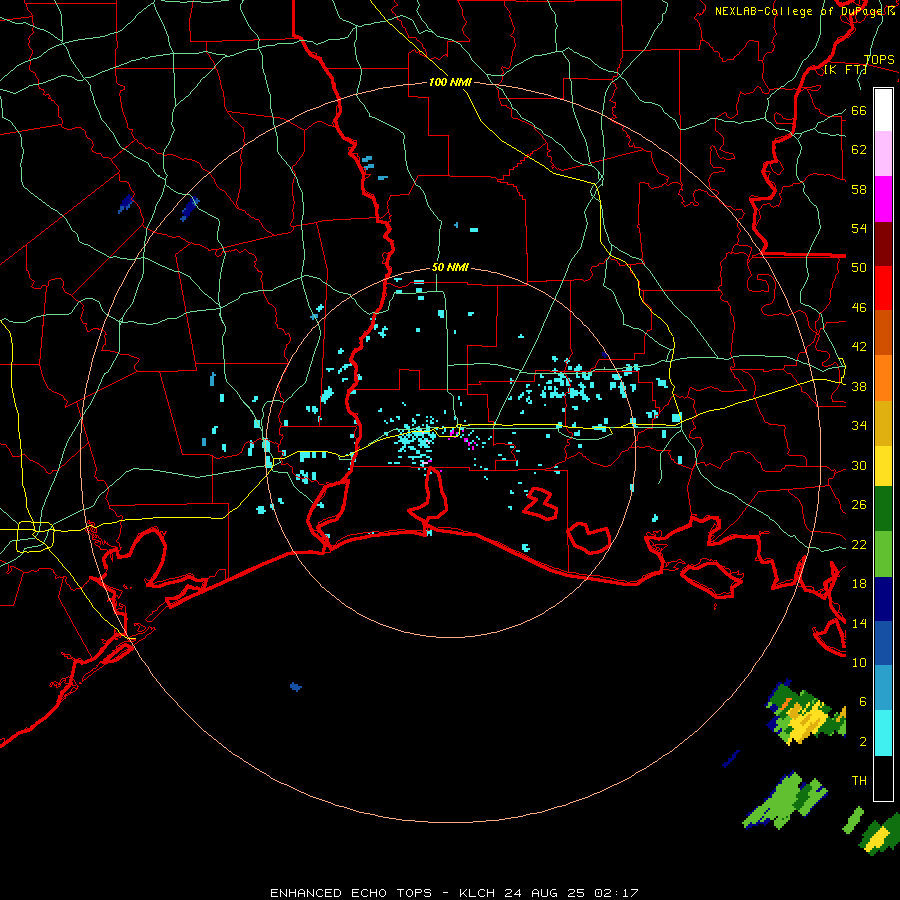Click the TOPS legend title

(x=879, y=59)
